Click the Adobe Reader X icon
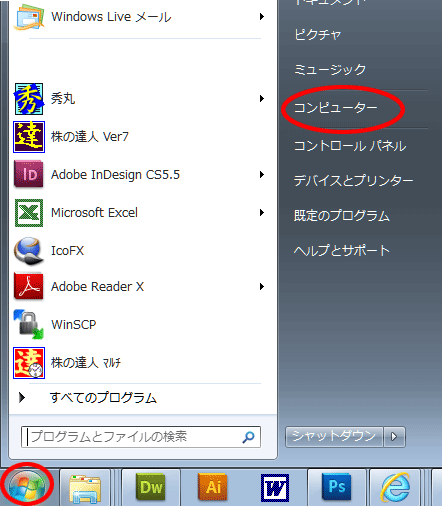The height and width of the screenshot is (506, 442). coord(29,286)
